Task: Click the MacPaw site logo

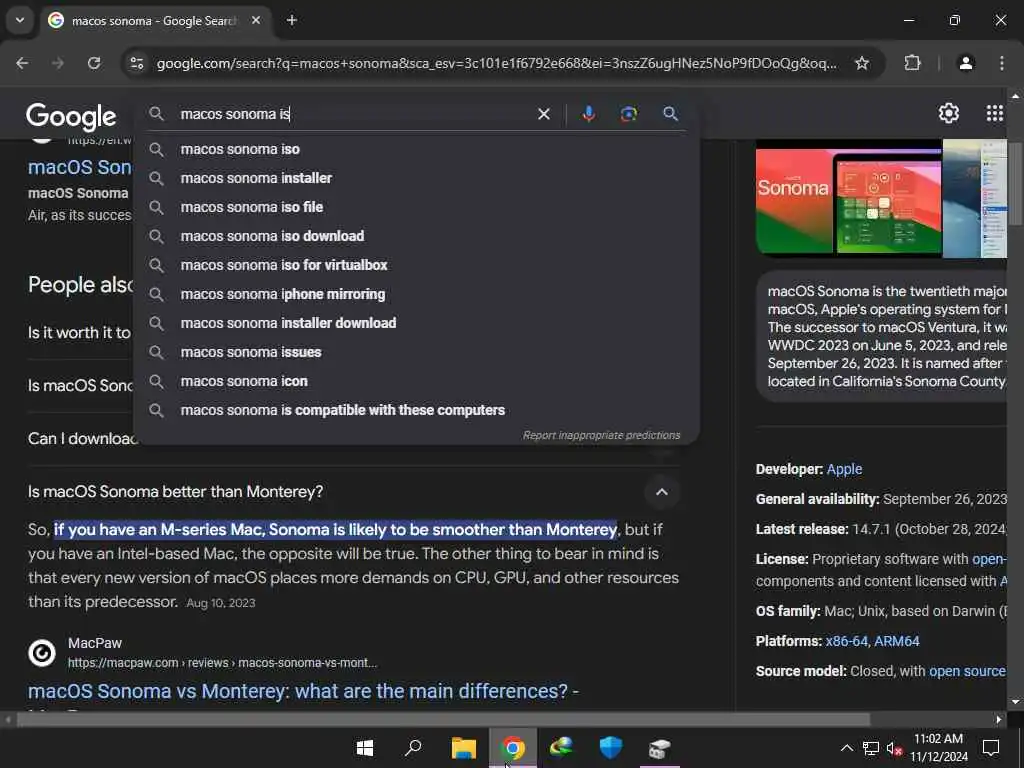Action: (42, 652)
